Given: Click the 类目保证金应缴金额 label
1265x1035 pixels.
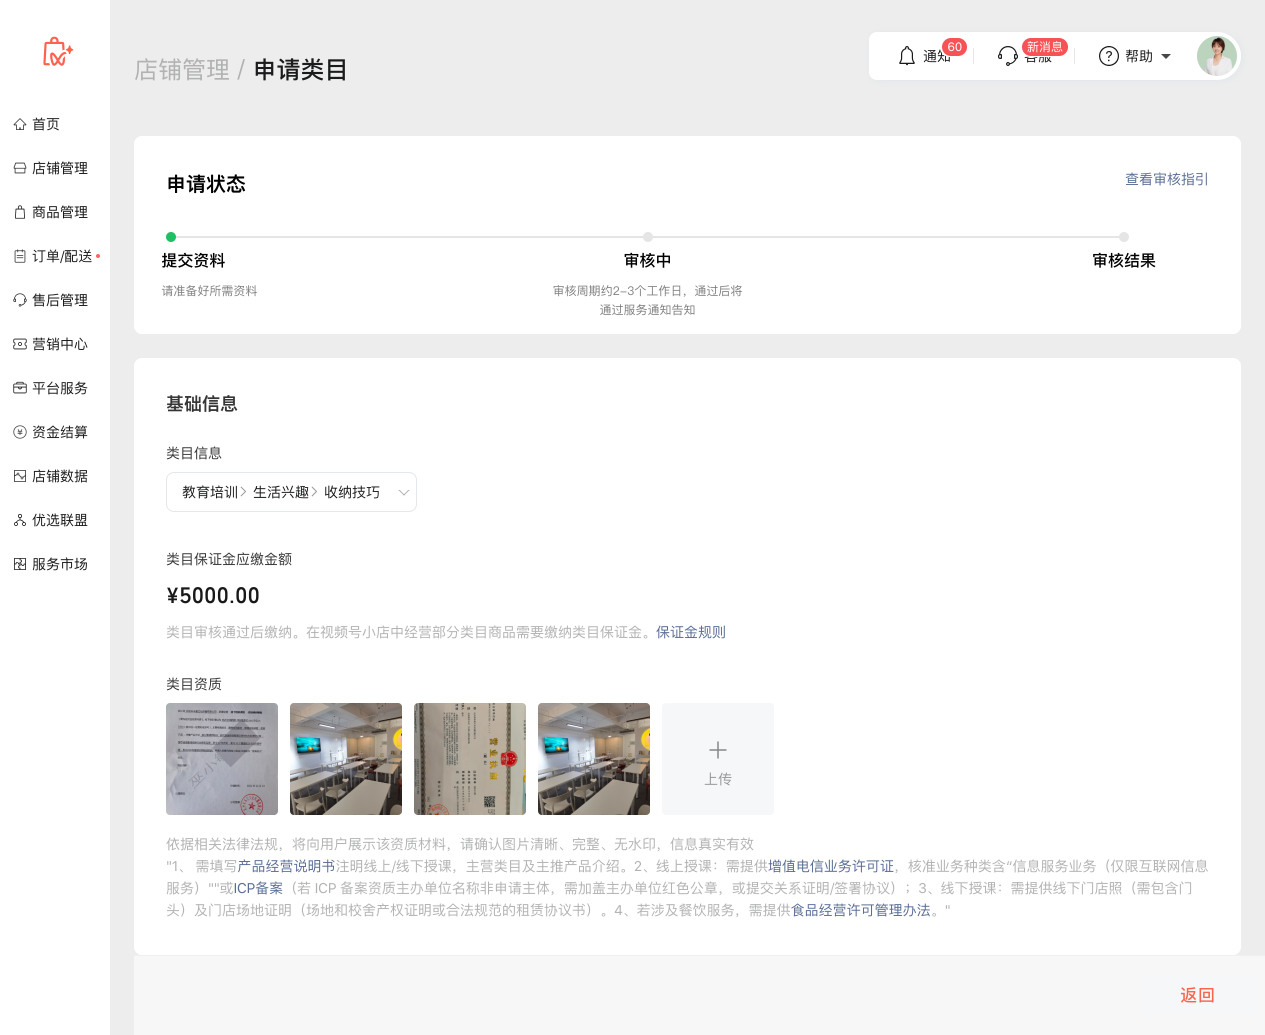Looking at the screenshot, I should click(229, 559).
